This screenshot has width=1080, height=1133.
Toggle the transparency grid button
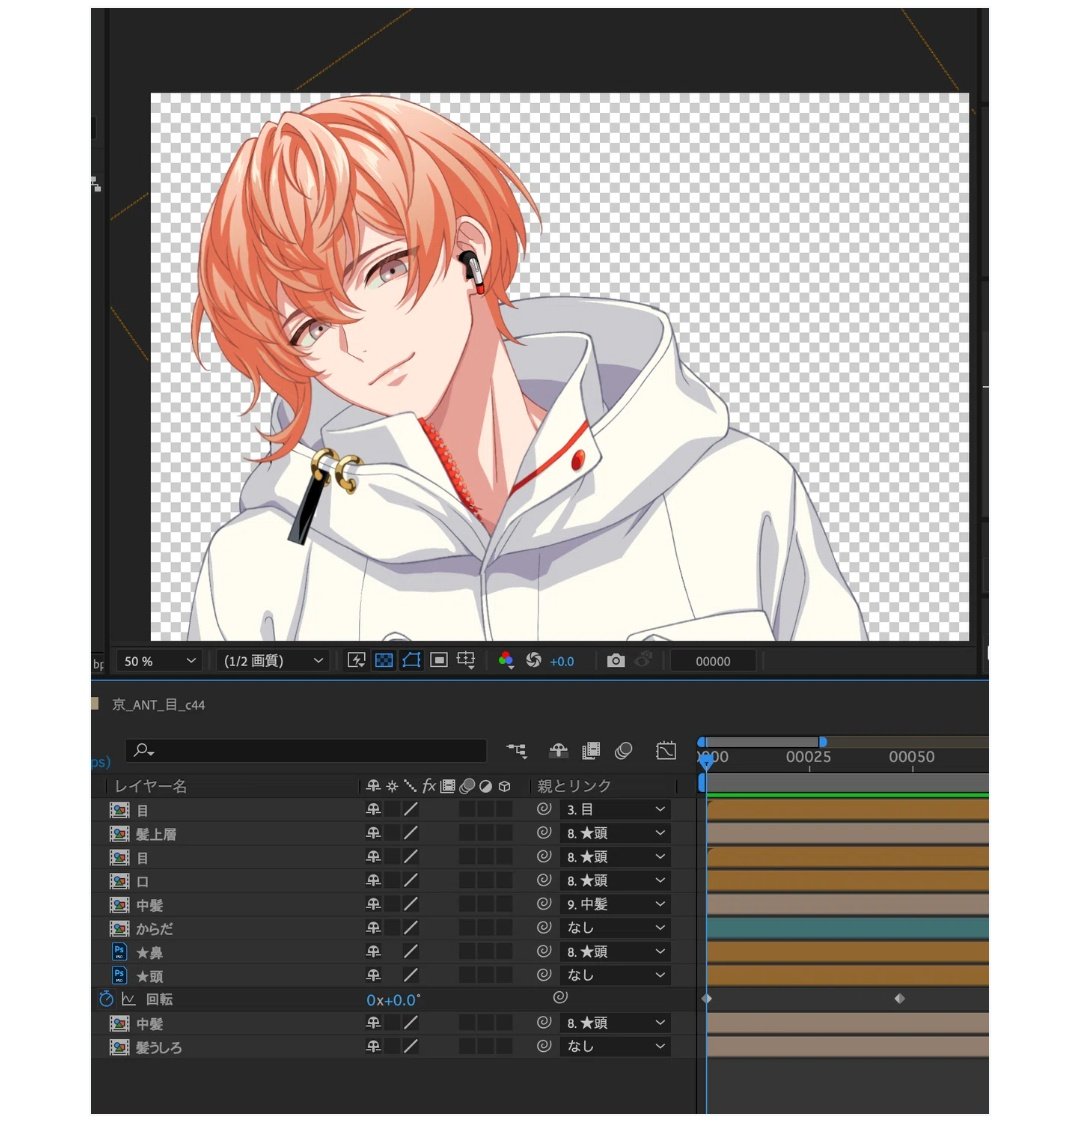384,660
